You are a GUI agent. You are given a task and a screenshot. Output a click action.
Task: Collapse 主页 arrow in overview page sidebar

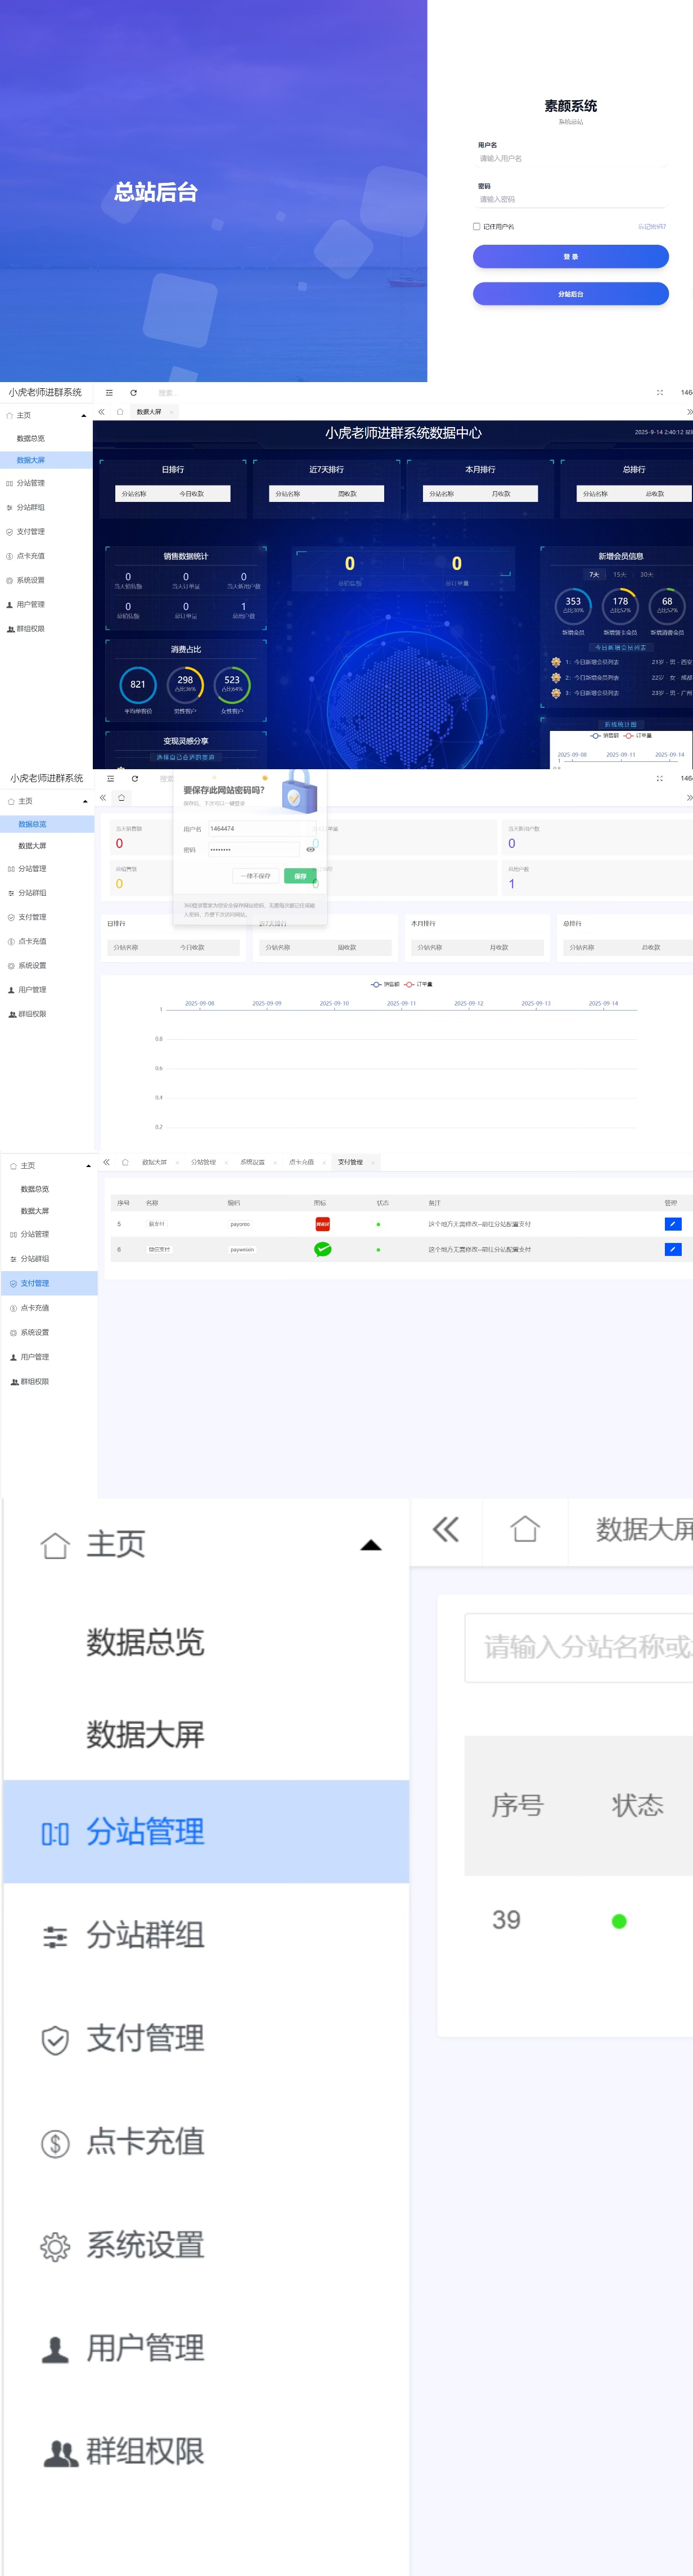(85, 802)
